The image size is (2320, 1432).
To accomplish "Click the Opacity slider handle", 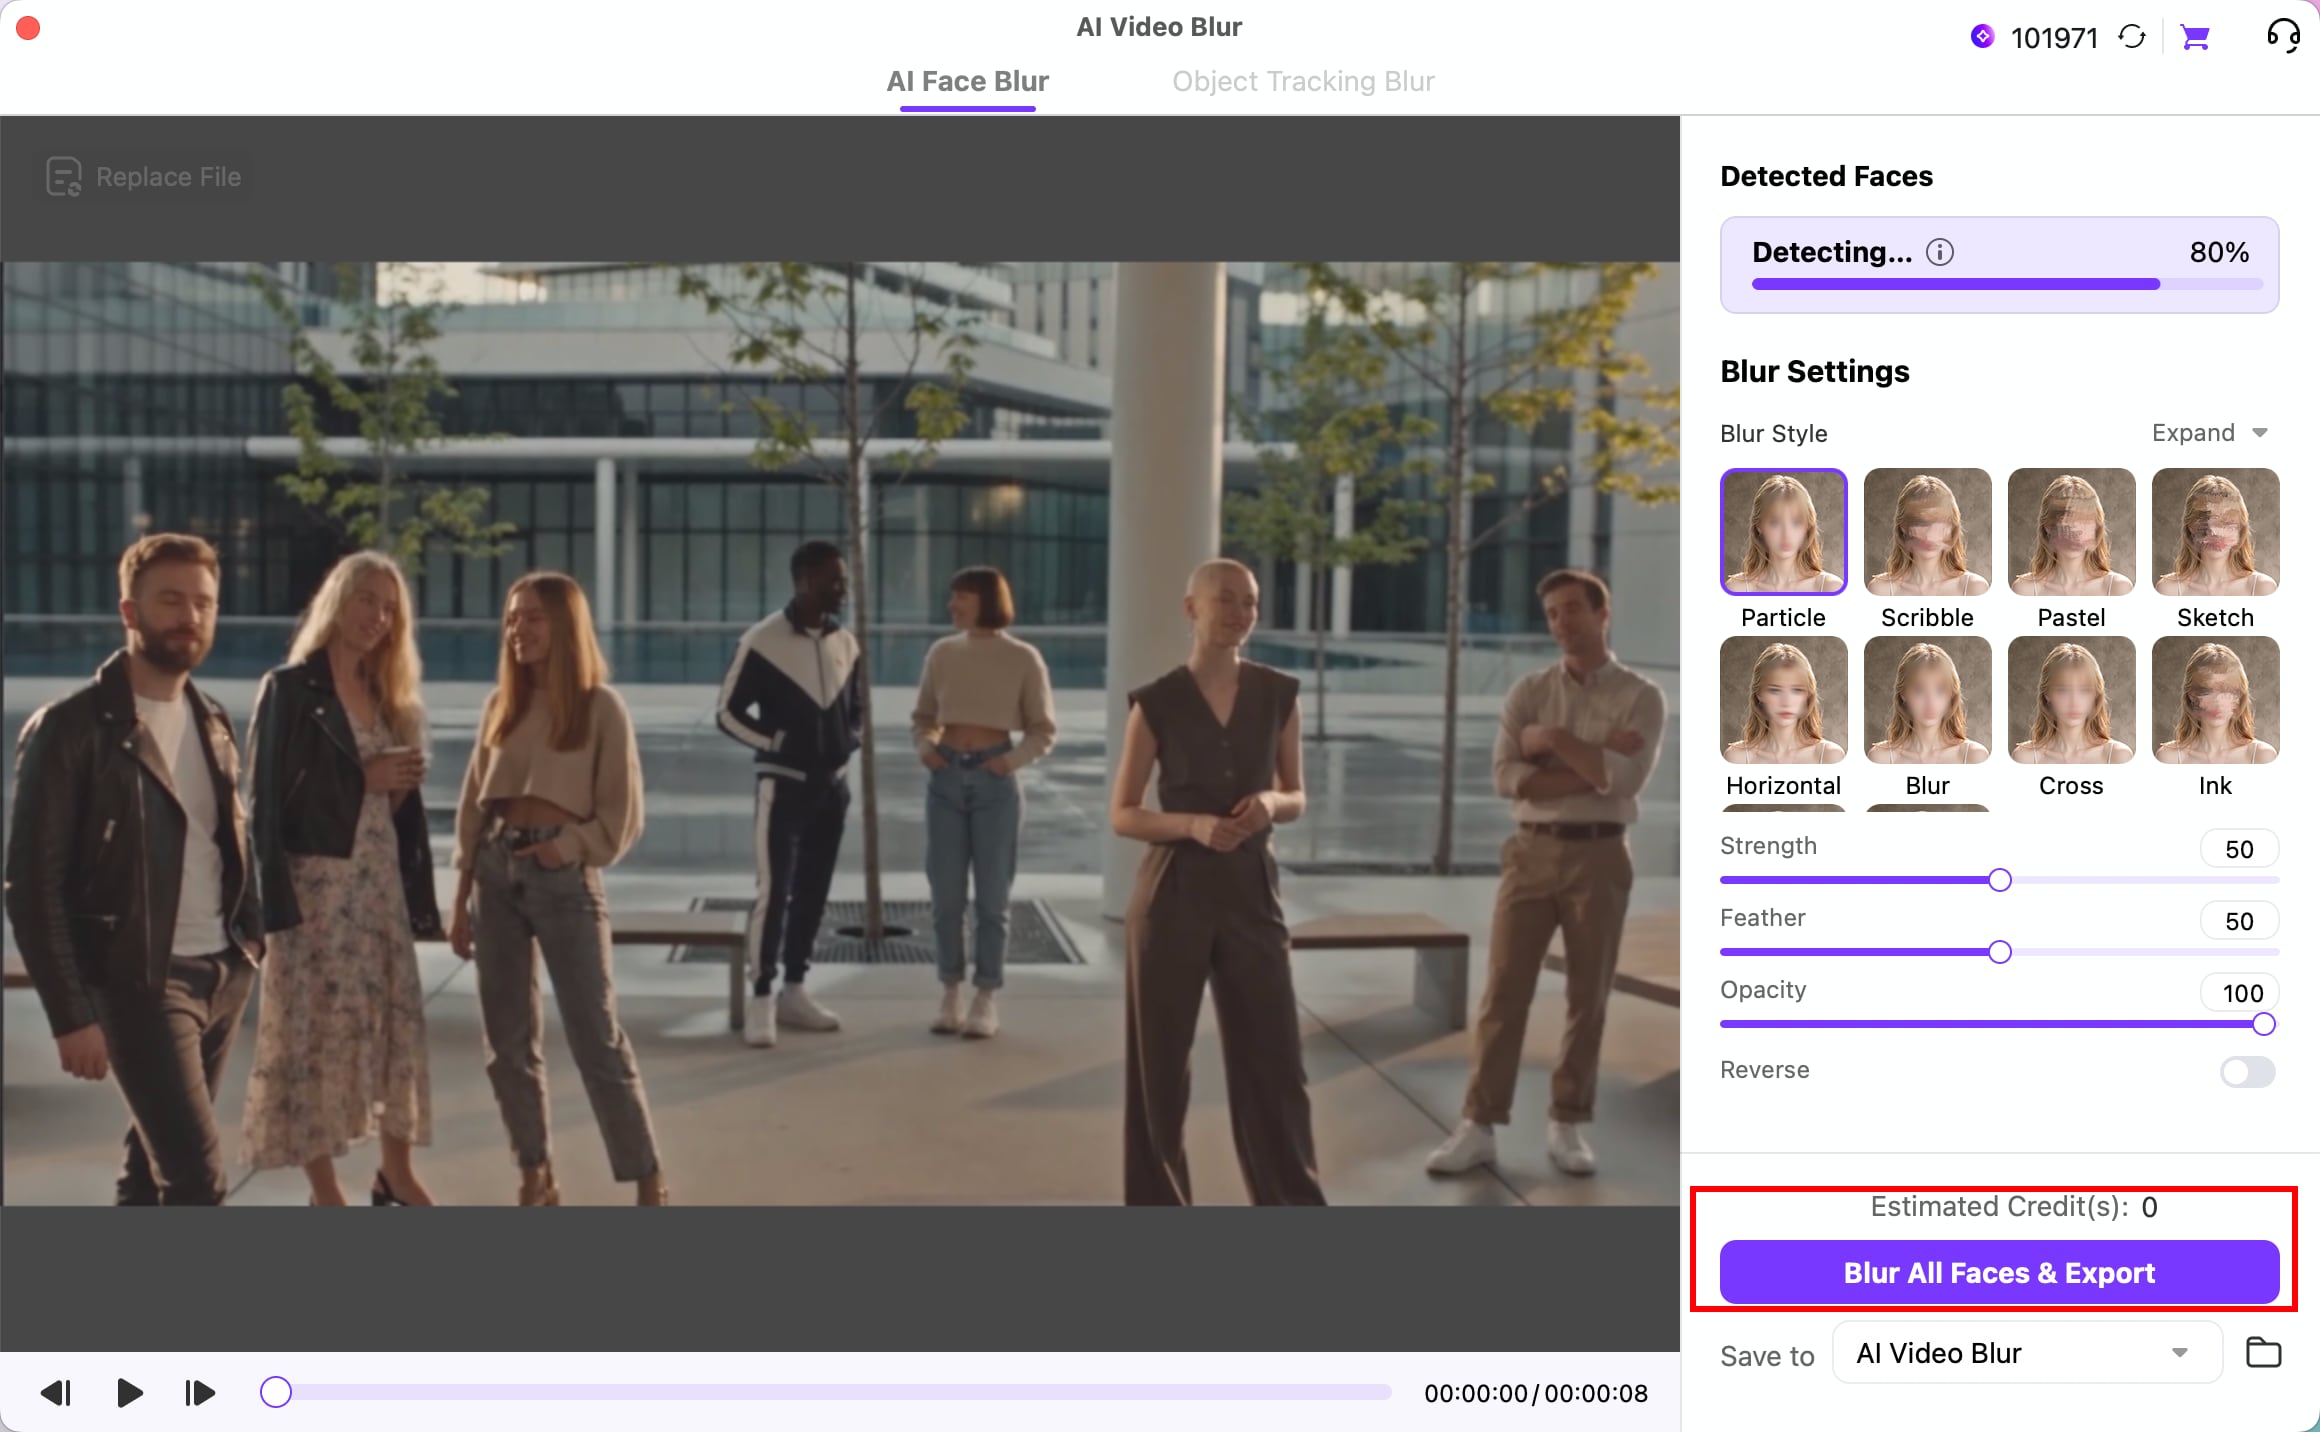I will tap(2264, 1024).
